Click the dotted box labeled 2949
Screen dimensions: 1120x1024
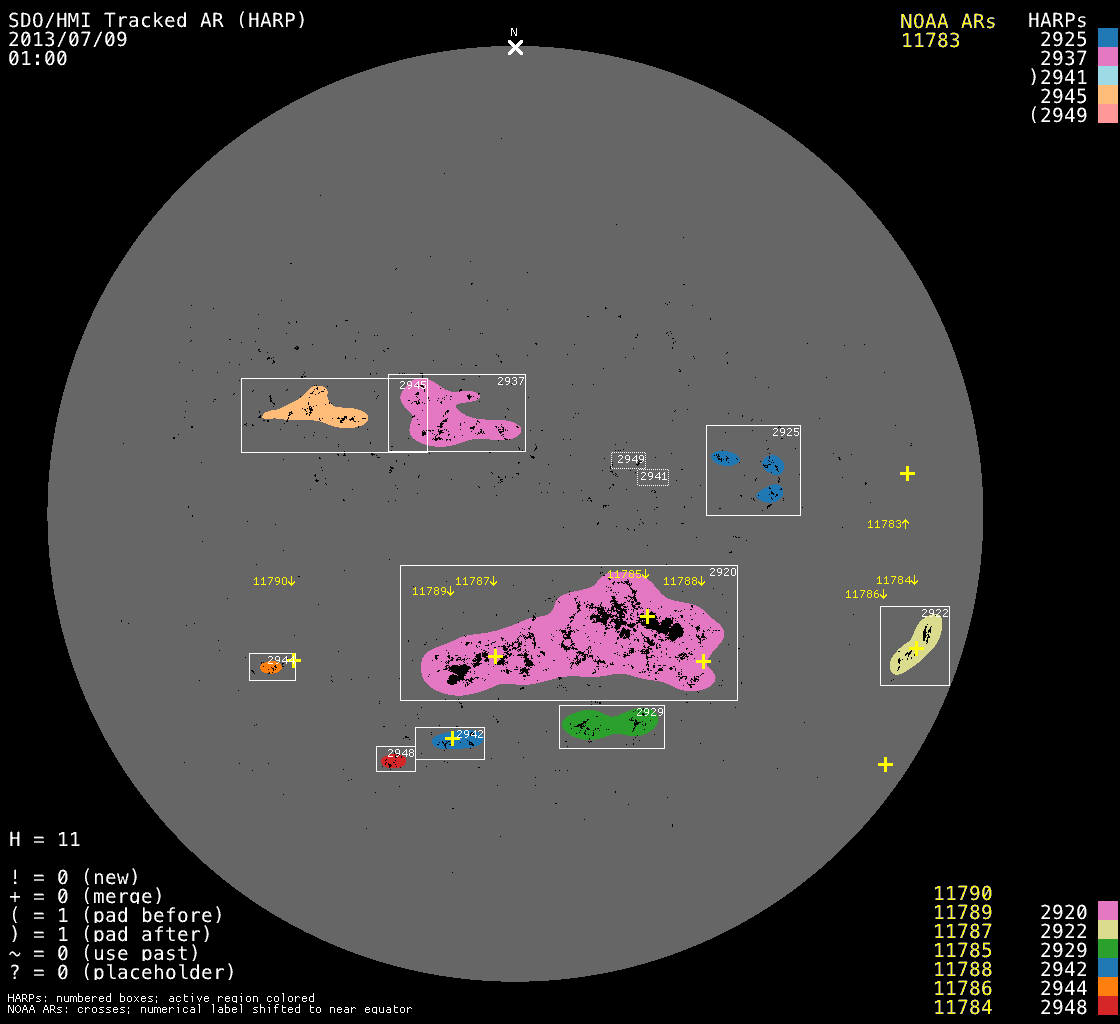click(629, 460)
